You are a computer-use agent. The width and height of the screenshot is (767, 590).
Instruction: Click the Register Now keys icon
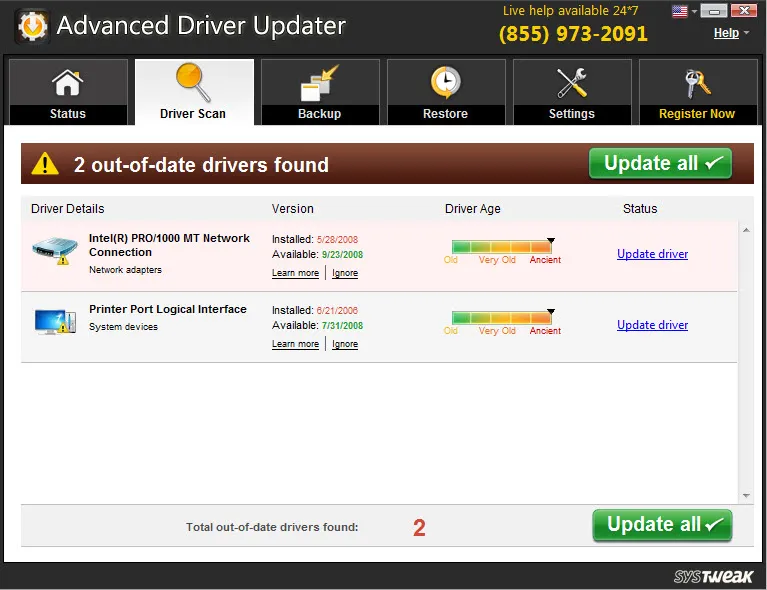pos(697,83)
